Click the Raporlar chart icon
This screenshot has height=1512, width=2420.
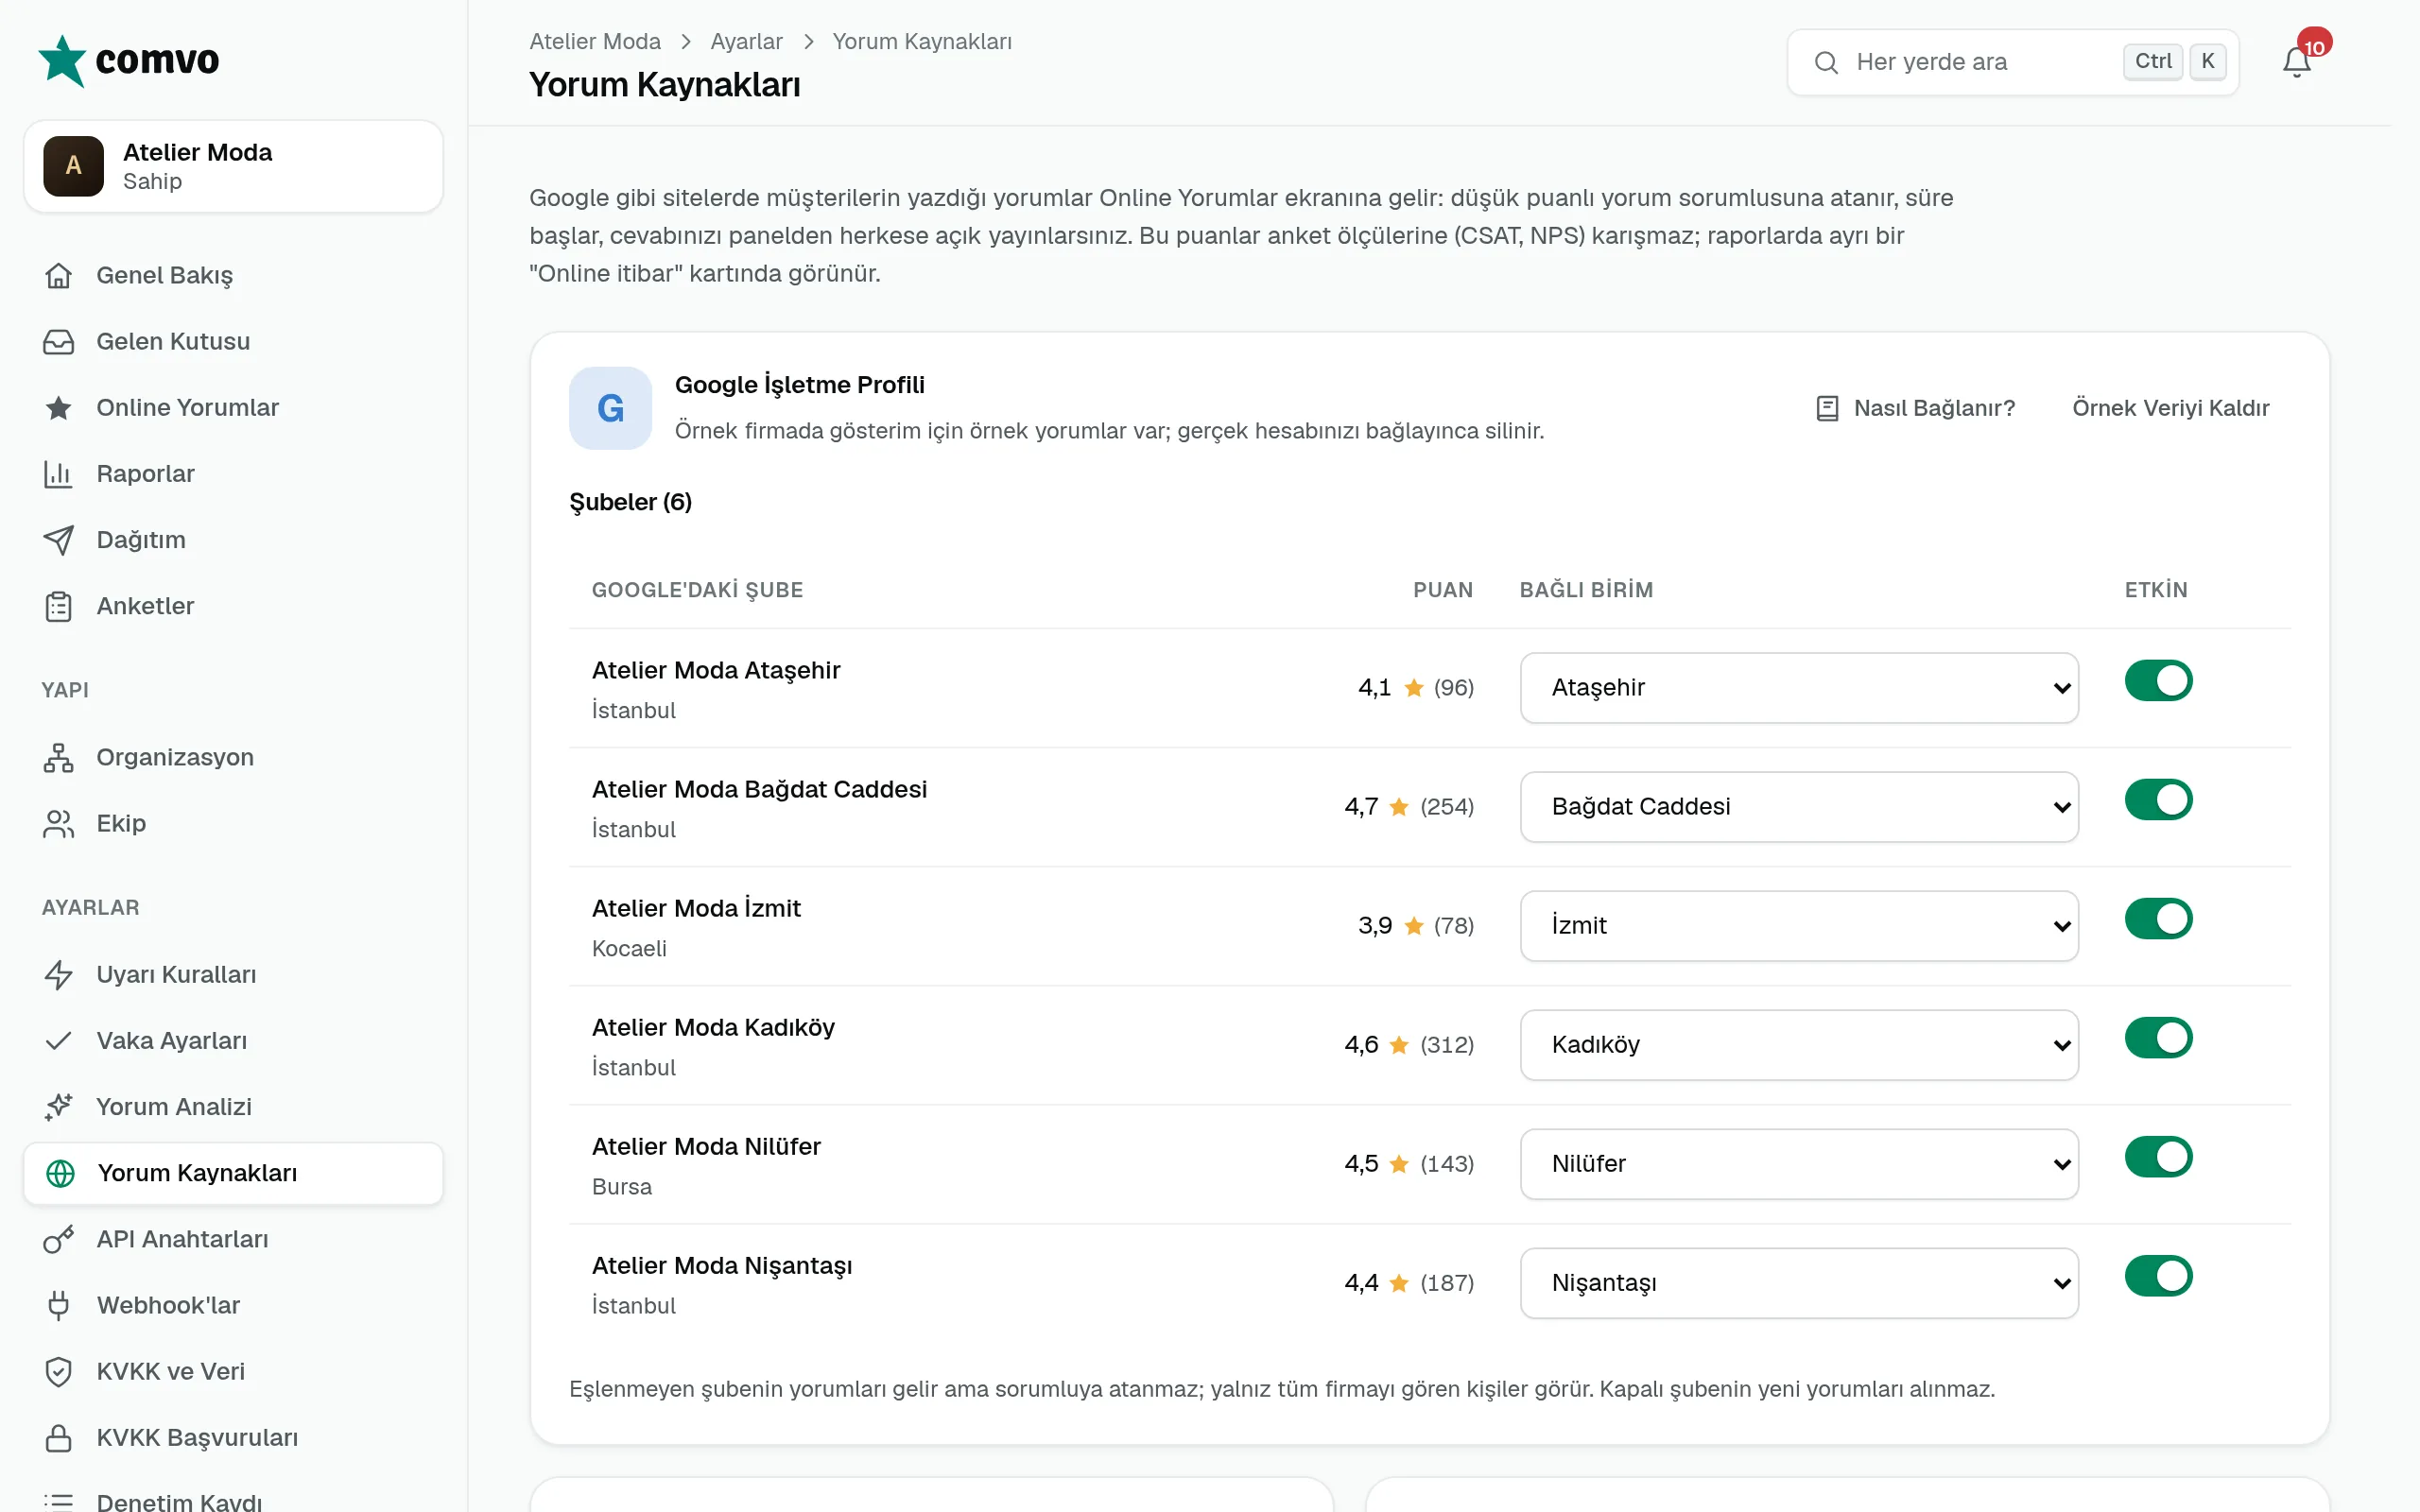pos(58,473)
